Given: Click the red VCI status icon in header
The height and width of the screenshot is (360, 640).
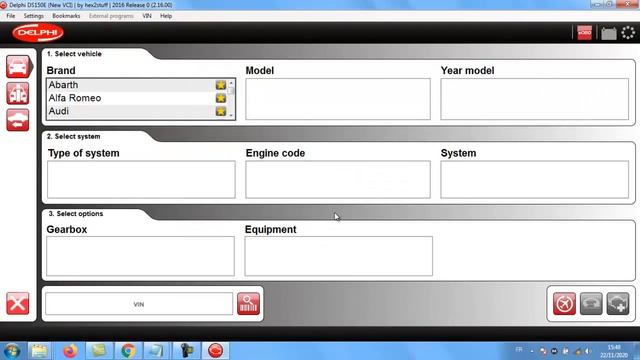Looking at the screenshot, I should tap(584, 33).
